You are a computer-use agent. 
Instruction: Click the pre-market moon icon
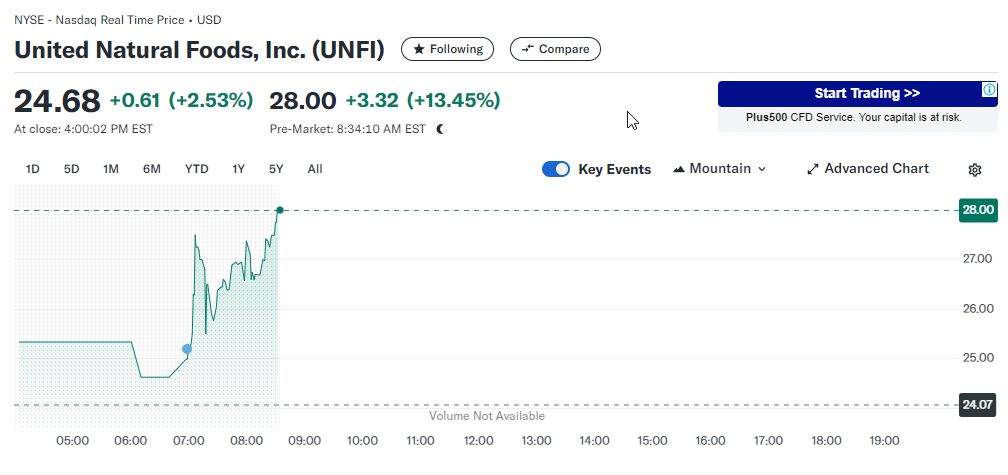pos(440,129)
